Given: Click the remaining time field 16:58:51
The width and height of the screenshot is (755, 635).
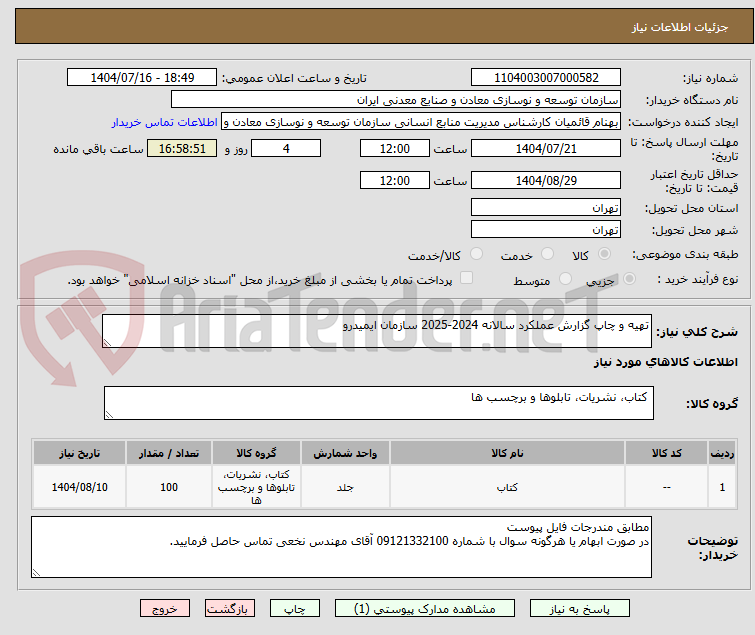Looking at the screenshot, I should coord(182,148).
